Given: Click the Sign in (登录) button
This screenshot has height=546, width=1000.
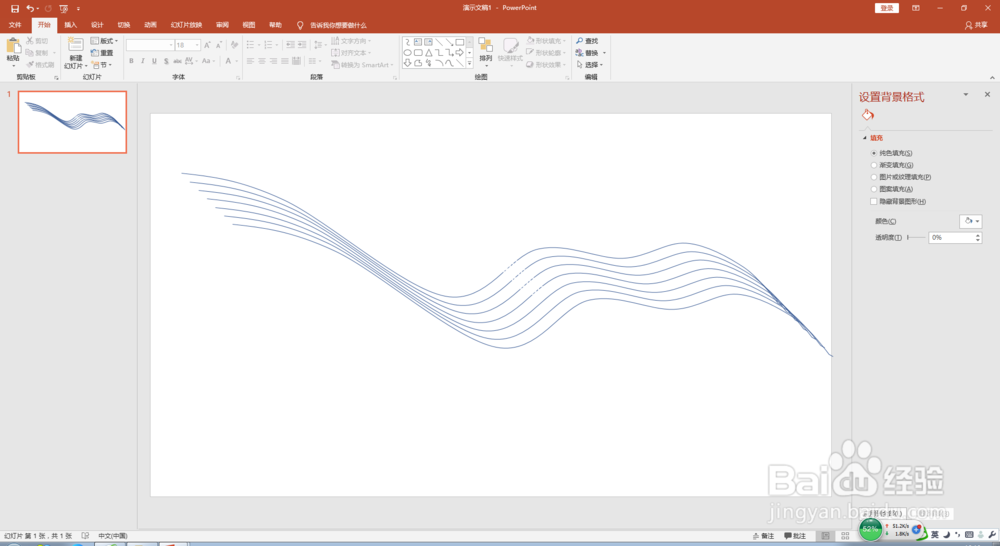Looking at the screenshot, I should click(x=886, y=8).
